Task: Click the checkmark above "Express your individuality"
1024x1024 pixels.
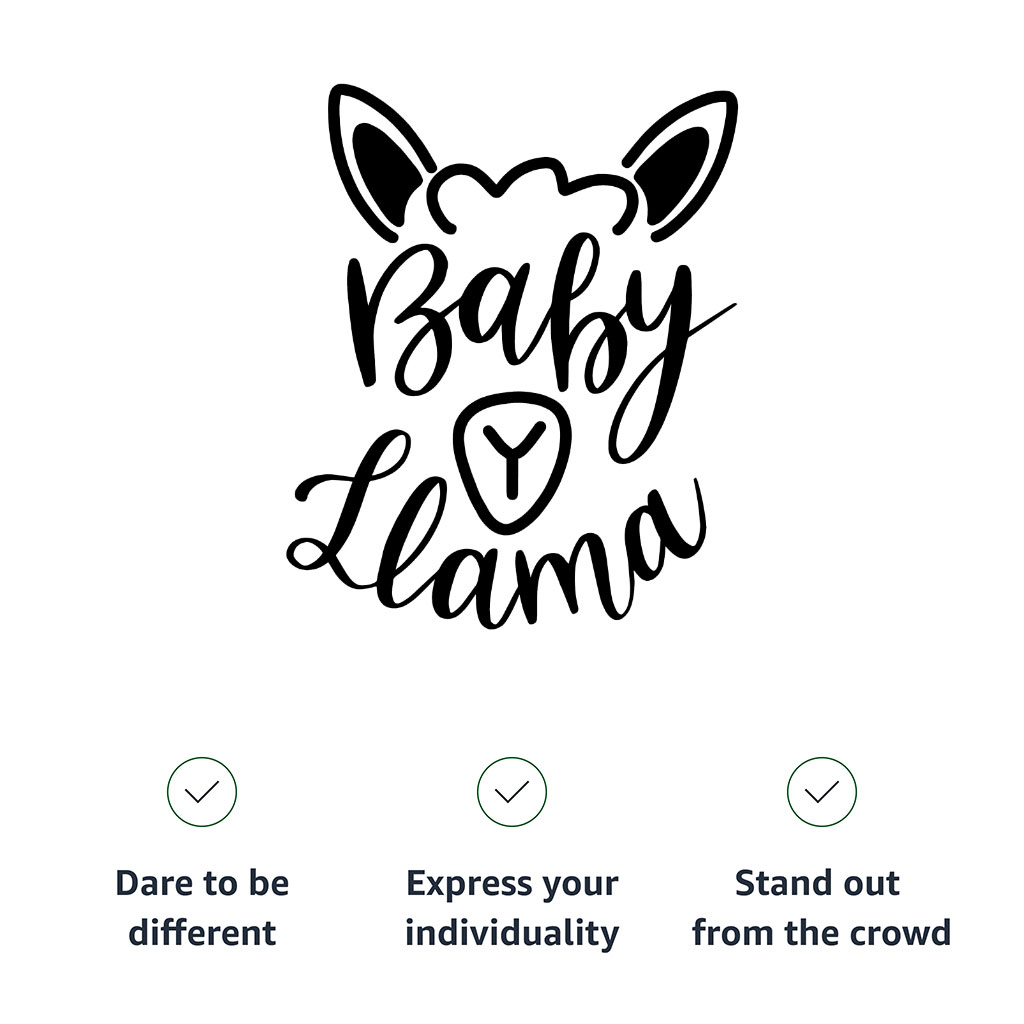Action: pyautogui.click(x=512, y=792)
